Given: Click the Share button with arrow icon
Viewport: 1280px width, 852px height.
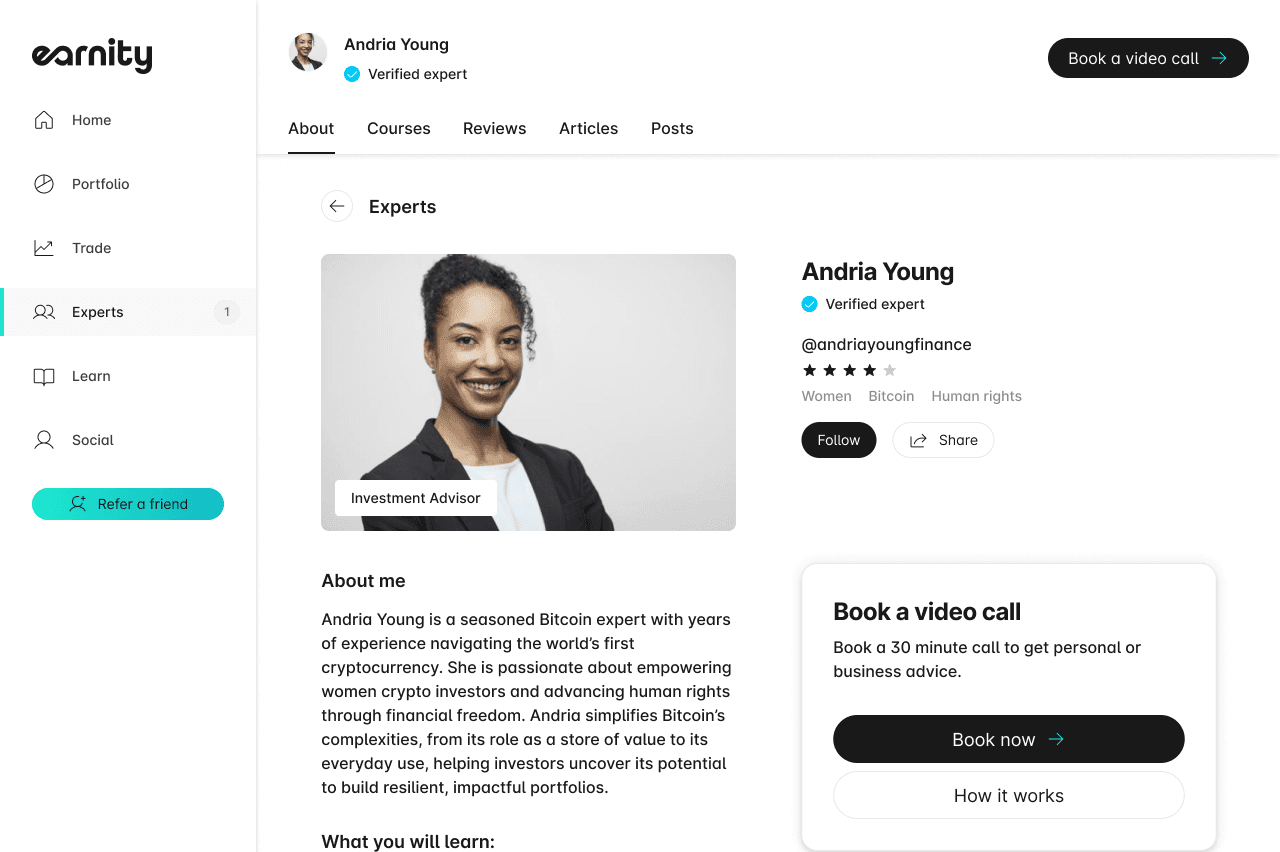Looking at the screenshot, I should tap(943, 440).
